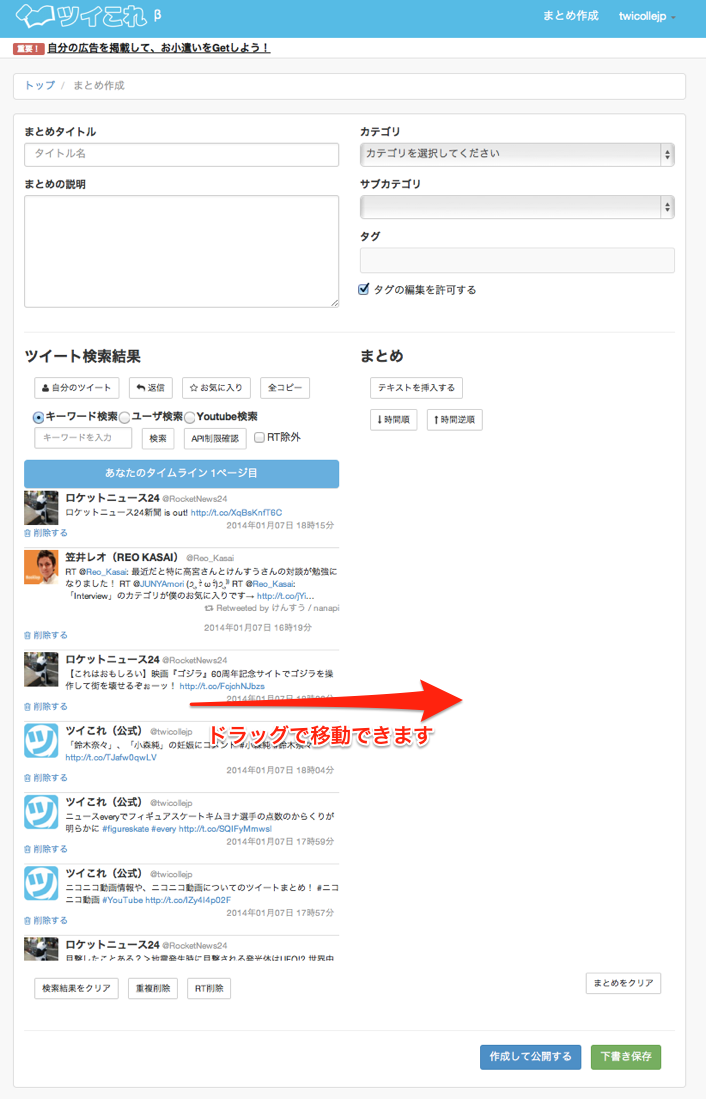Click the 重複削除 button
Viewport: 706px width, 1099px height.
153,988
